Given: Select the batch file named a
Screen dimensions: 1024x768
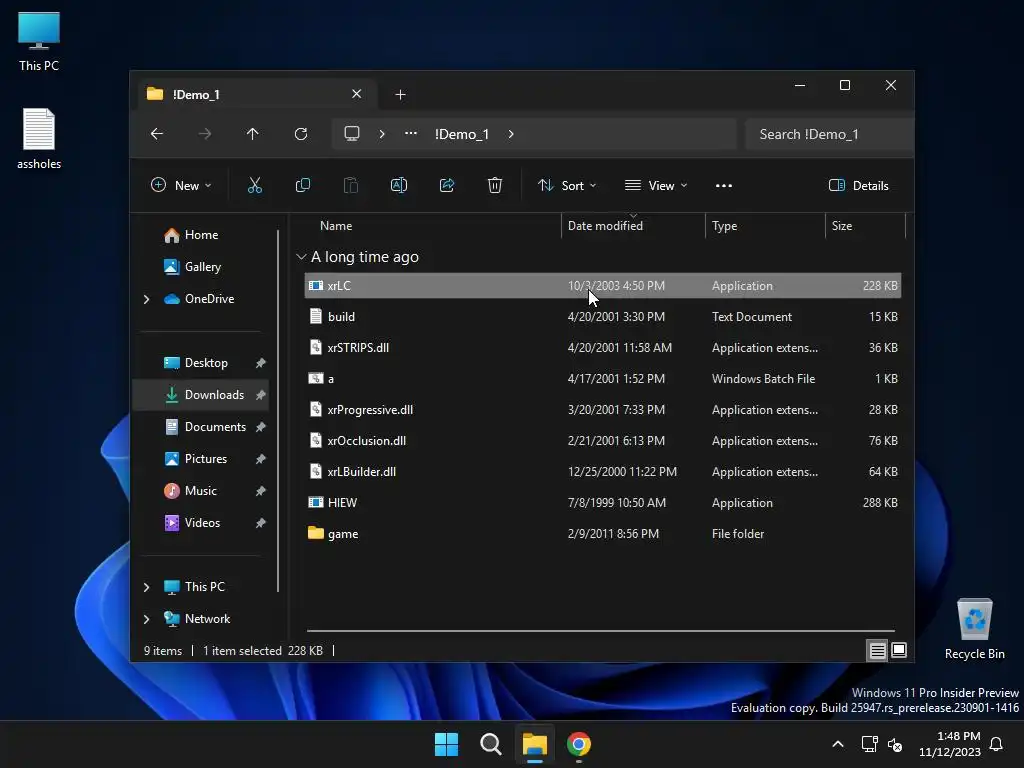Looking at the screenshot, I should tap(602, 379).
